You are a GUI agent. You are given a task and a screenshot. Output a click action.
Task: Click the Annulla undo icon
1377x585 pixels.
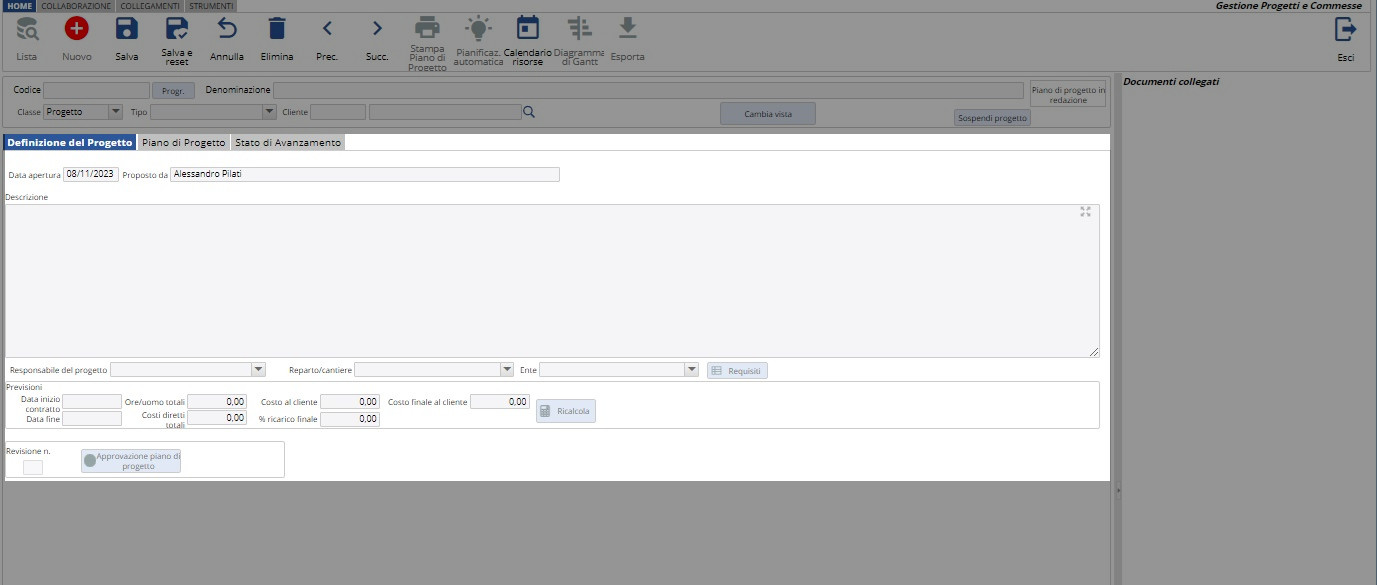pyautogui.click(x=227, y=30)
